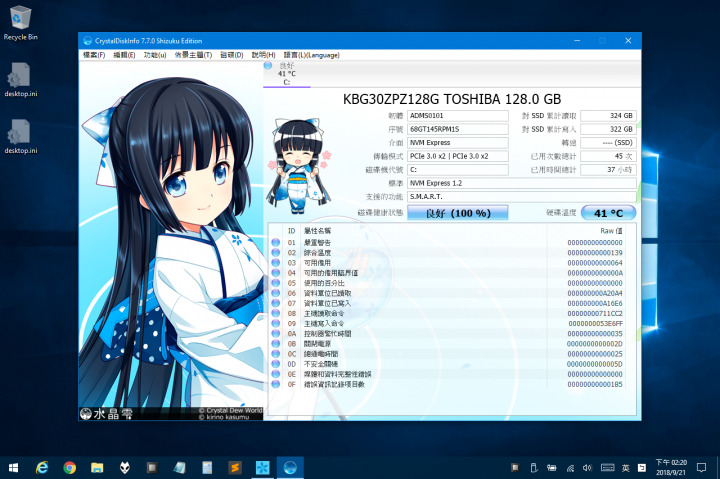720x479 pixels.
Task: Open the 編輯(E) menu
Action: pyautogui.click(x=124, y=55)
